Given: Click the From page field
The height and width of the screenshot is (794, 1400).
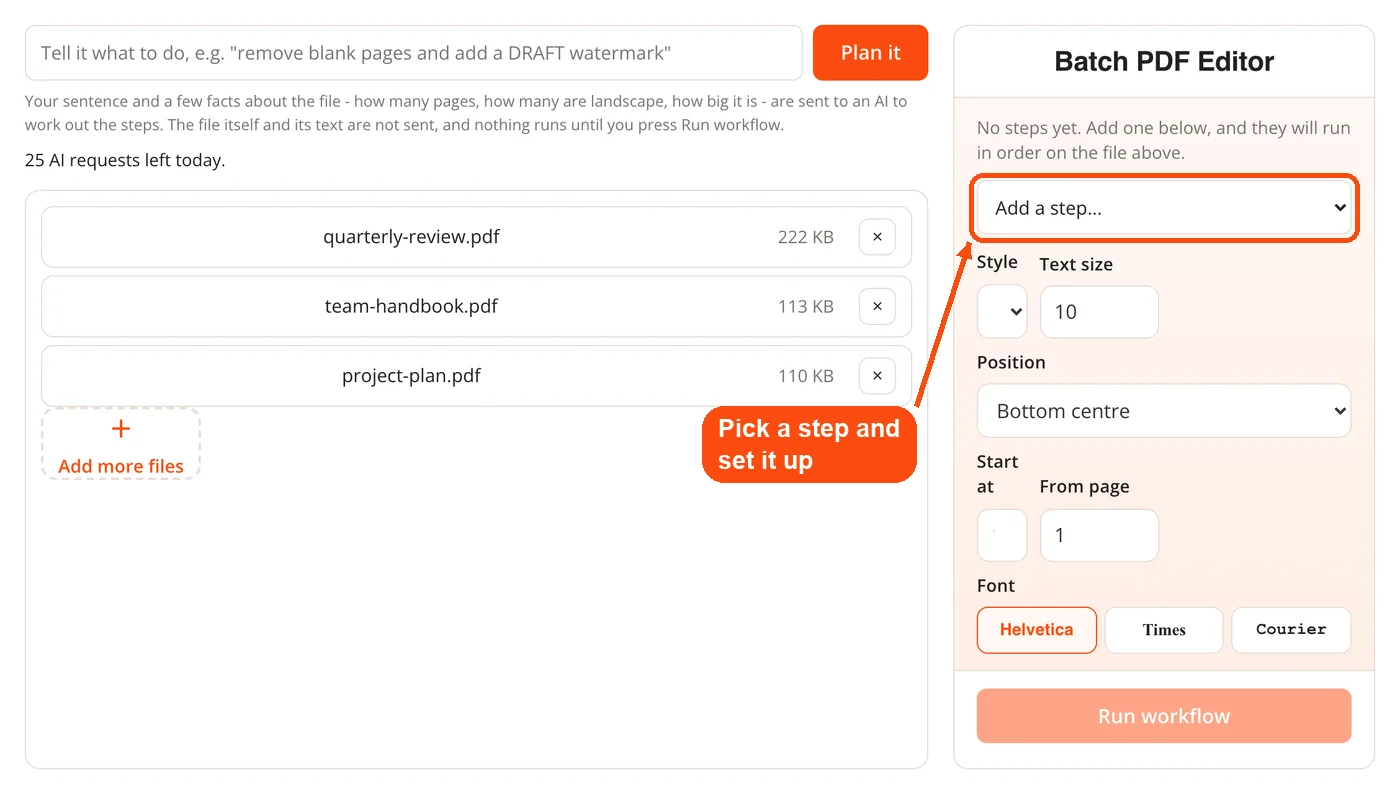Looking at the screenshot, I should click(1099, 535).
